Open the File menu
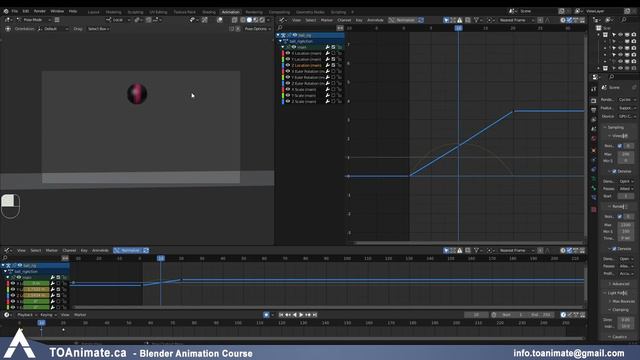Screen dimensions: 640x360 click(15, 11)
